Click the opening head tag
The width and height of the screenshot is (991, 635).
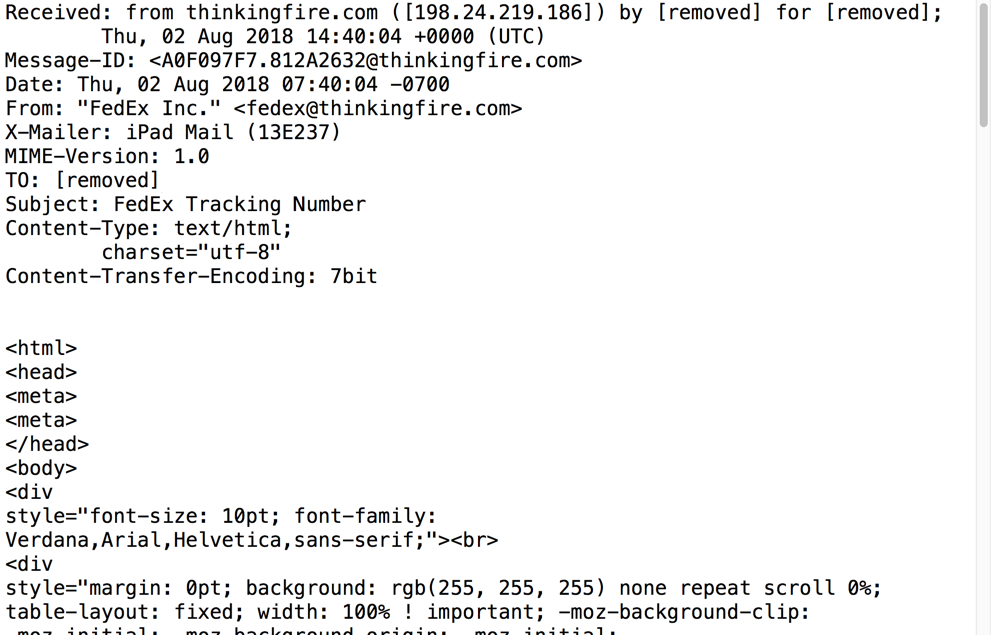click(x=41, y=372)
